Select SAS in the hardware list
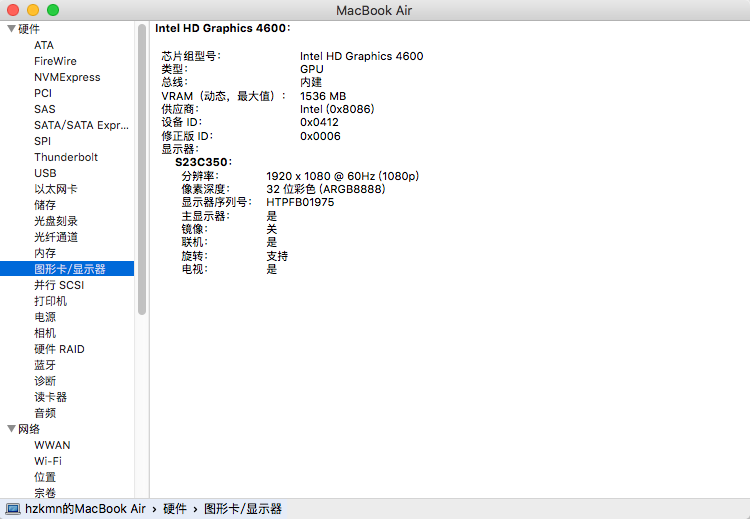This screenshot has height=519, width=750. [x=44, y=109]
